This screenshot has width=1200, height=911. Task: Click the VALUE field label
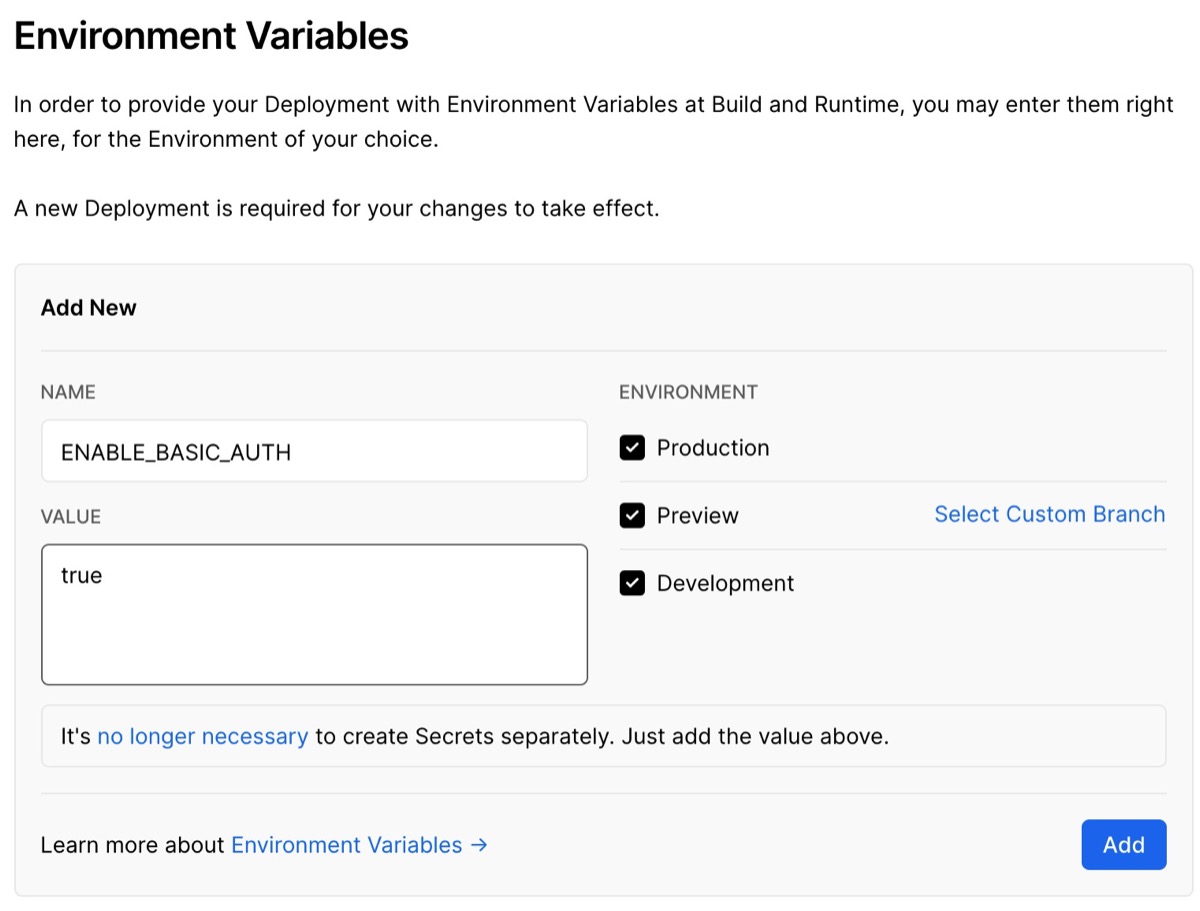70,517
